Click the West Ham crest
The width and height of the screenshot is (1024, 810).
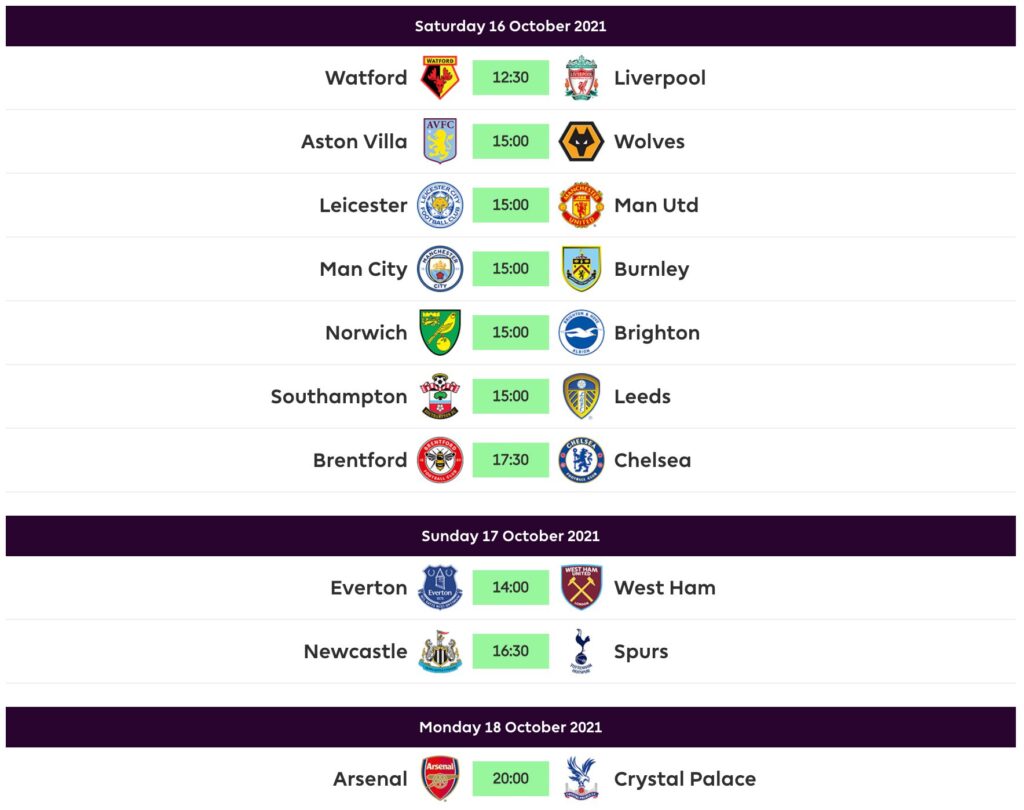[x=581, y=588]
